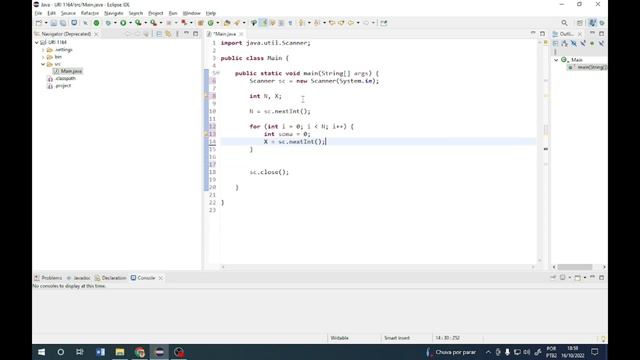Switch to the Declaration tab
The width and height of the screenshot is (640, 360).
click(111, 278)
